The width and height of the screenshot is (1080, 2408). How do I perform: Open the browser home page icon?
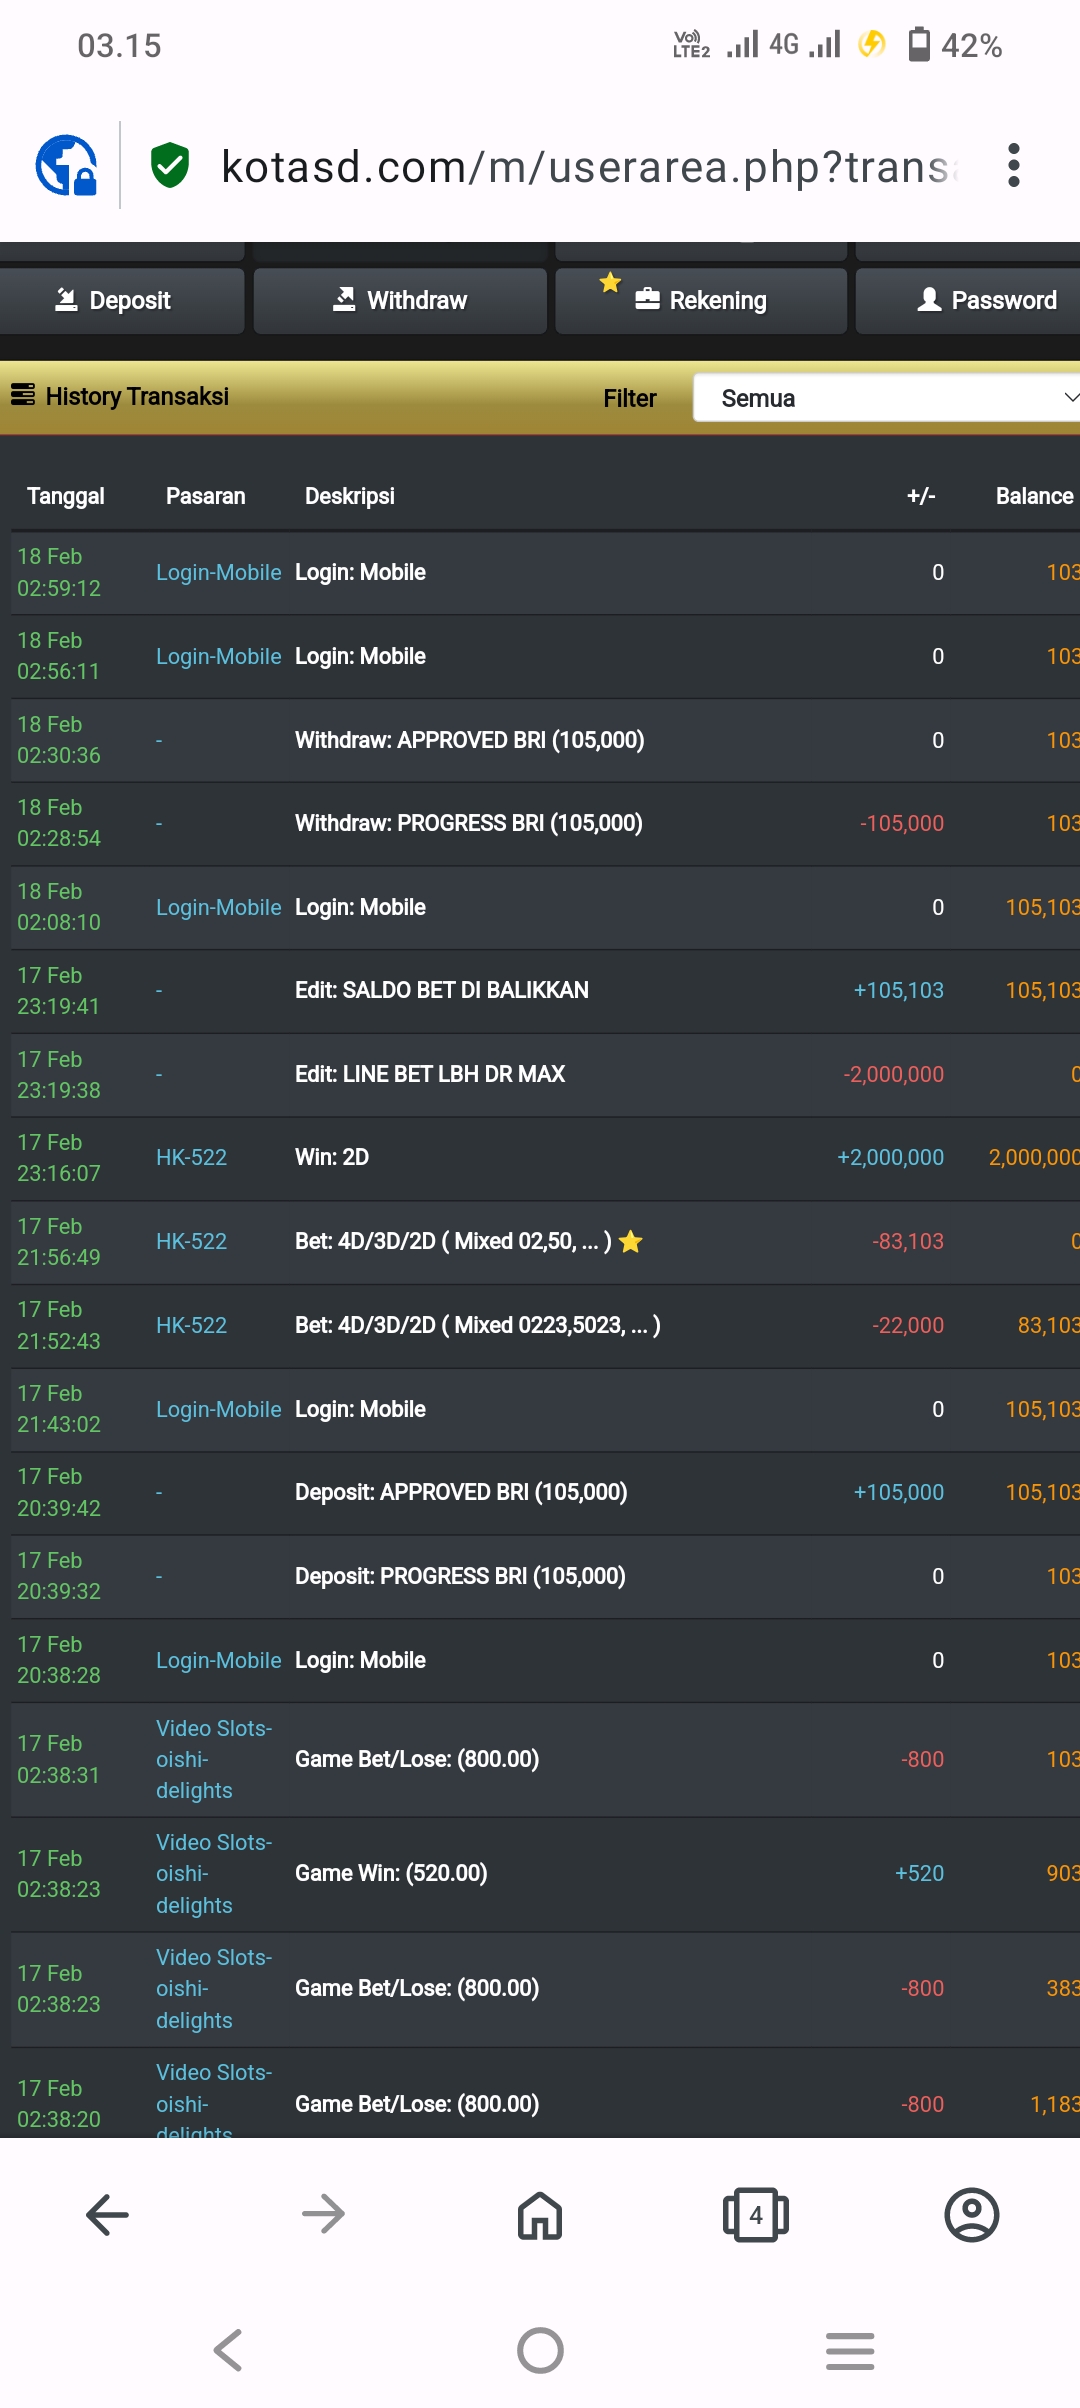[x=540, y=2214]
